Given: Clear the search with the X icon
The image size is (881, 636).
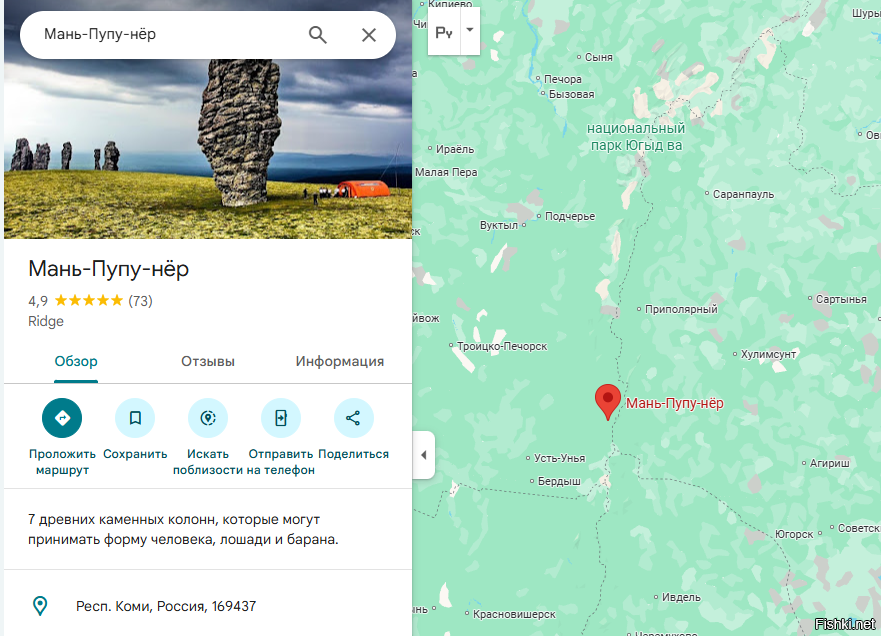Looking at the screenshot, I should tap(369, 35).
